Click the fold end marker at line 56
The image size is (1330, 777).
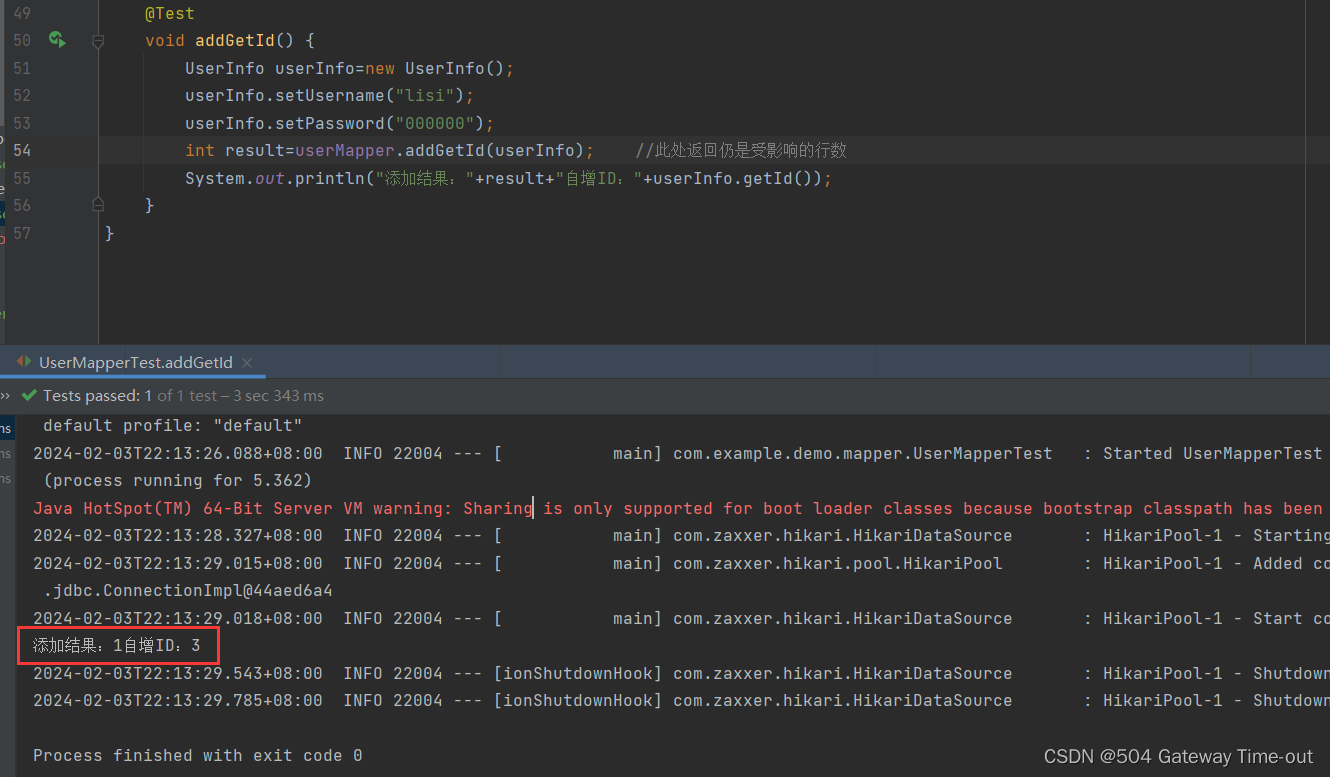pyautogui.click(x=98, y=204)
